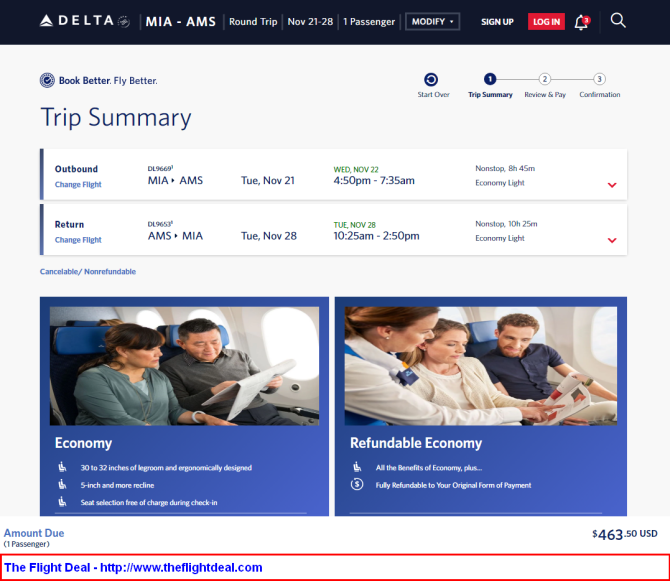
Task: Click dollar icon beside Fully Refundable
Action: pos(357,484)
